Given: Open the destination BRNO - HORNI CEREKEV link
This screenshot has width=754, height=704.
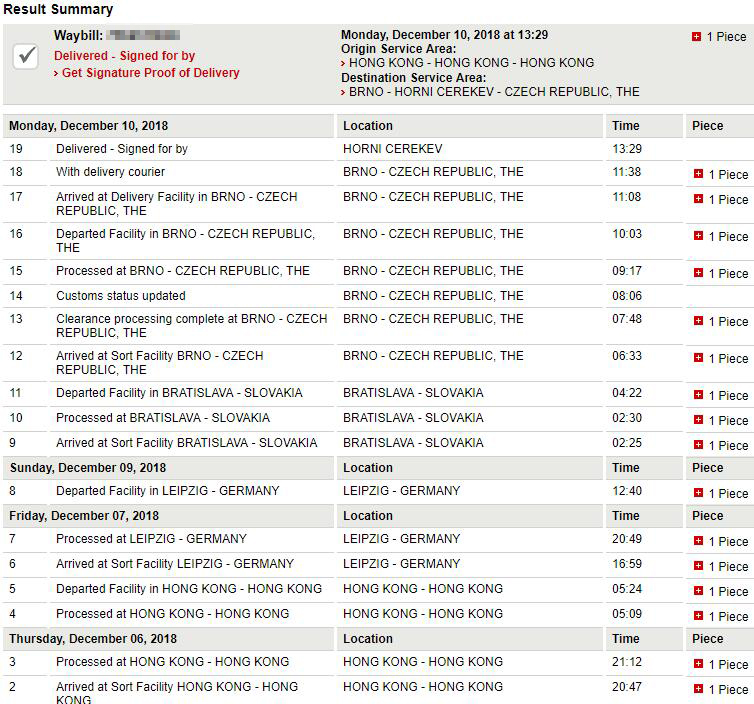Looking at the screenshot, I should point(490,92).
